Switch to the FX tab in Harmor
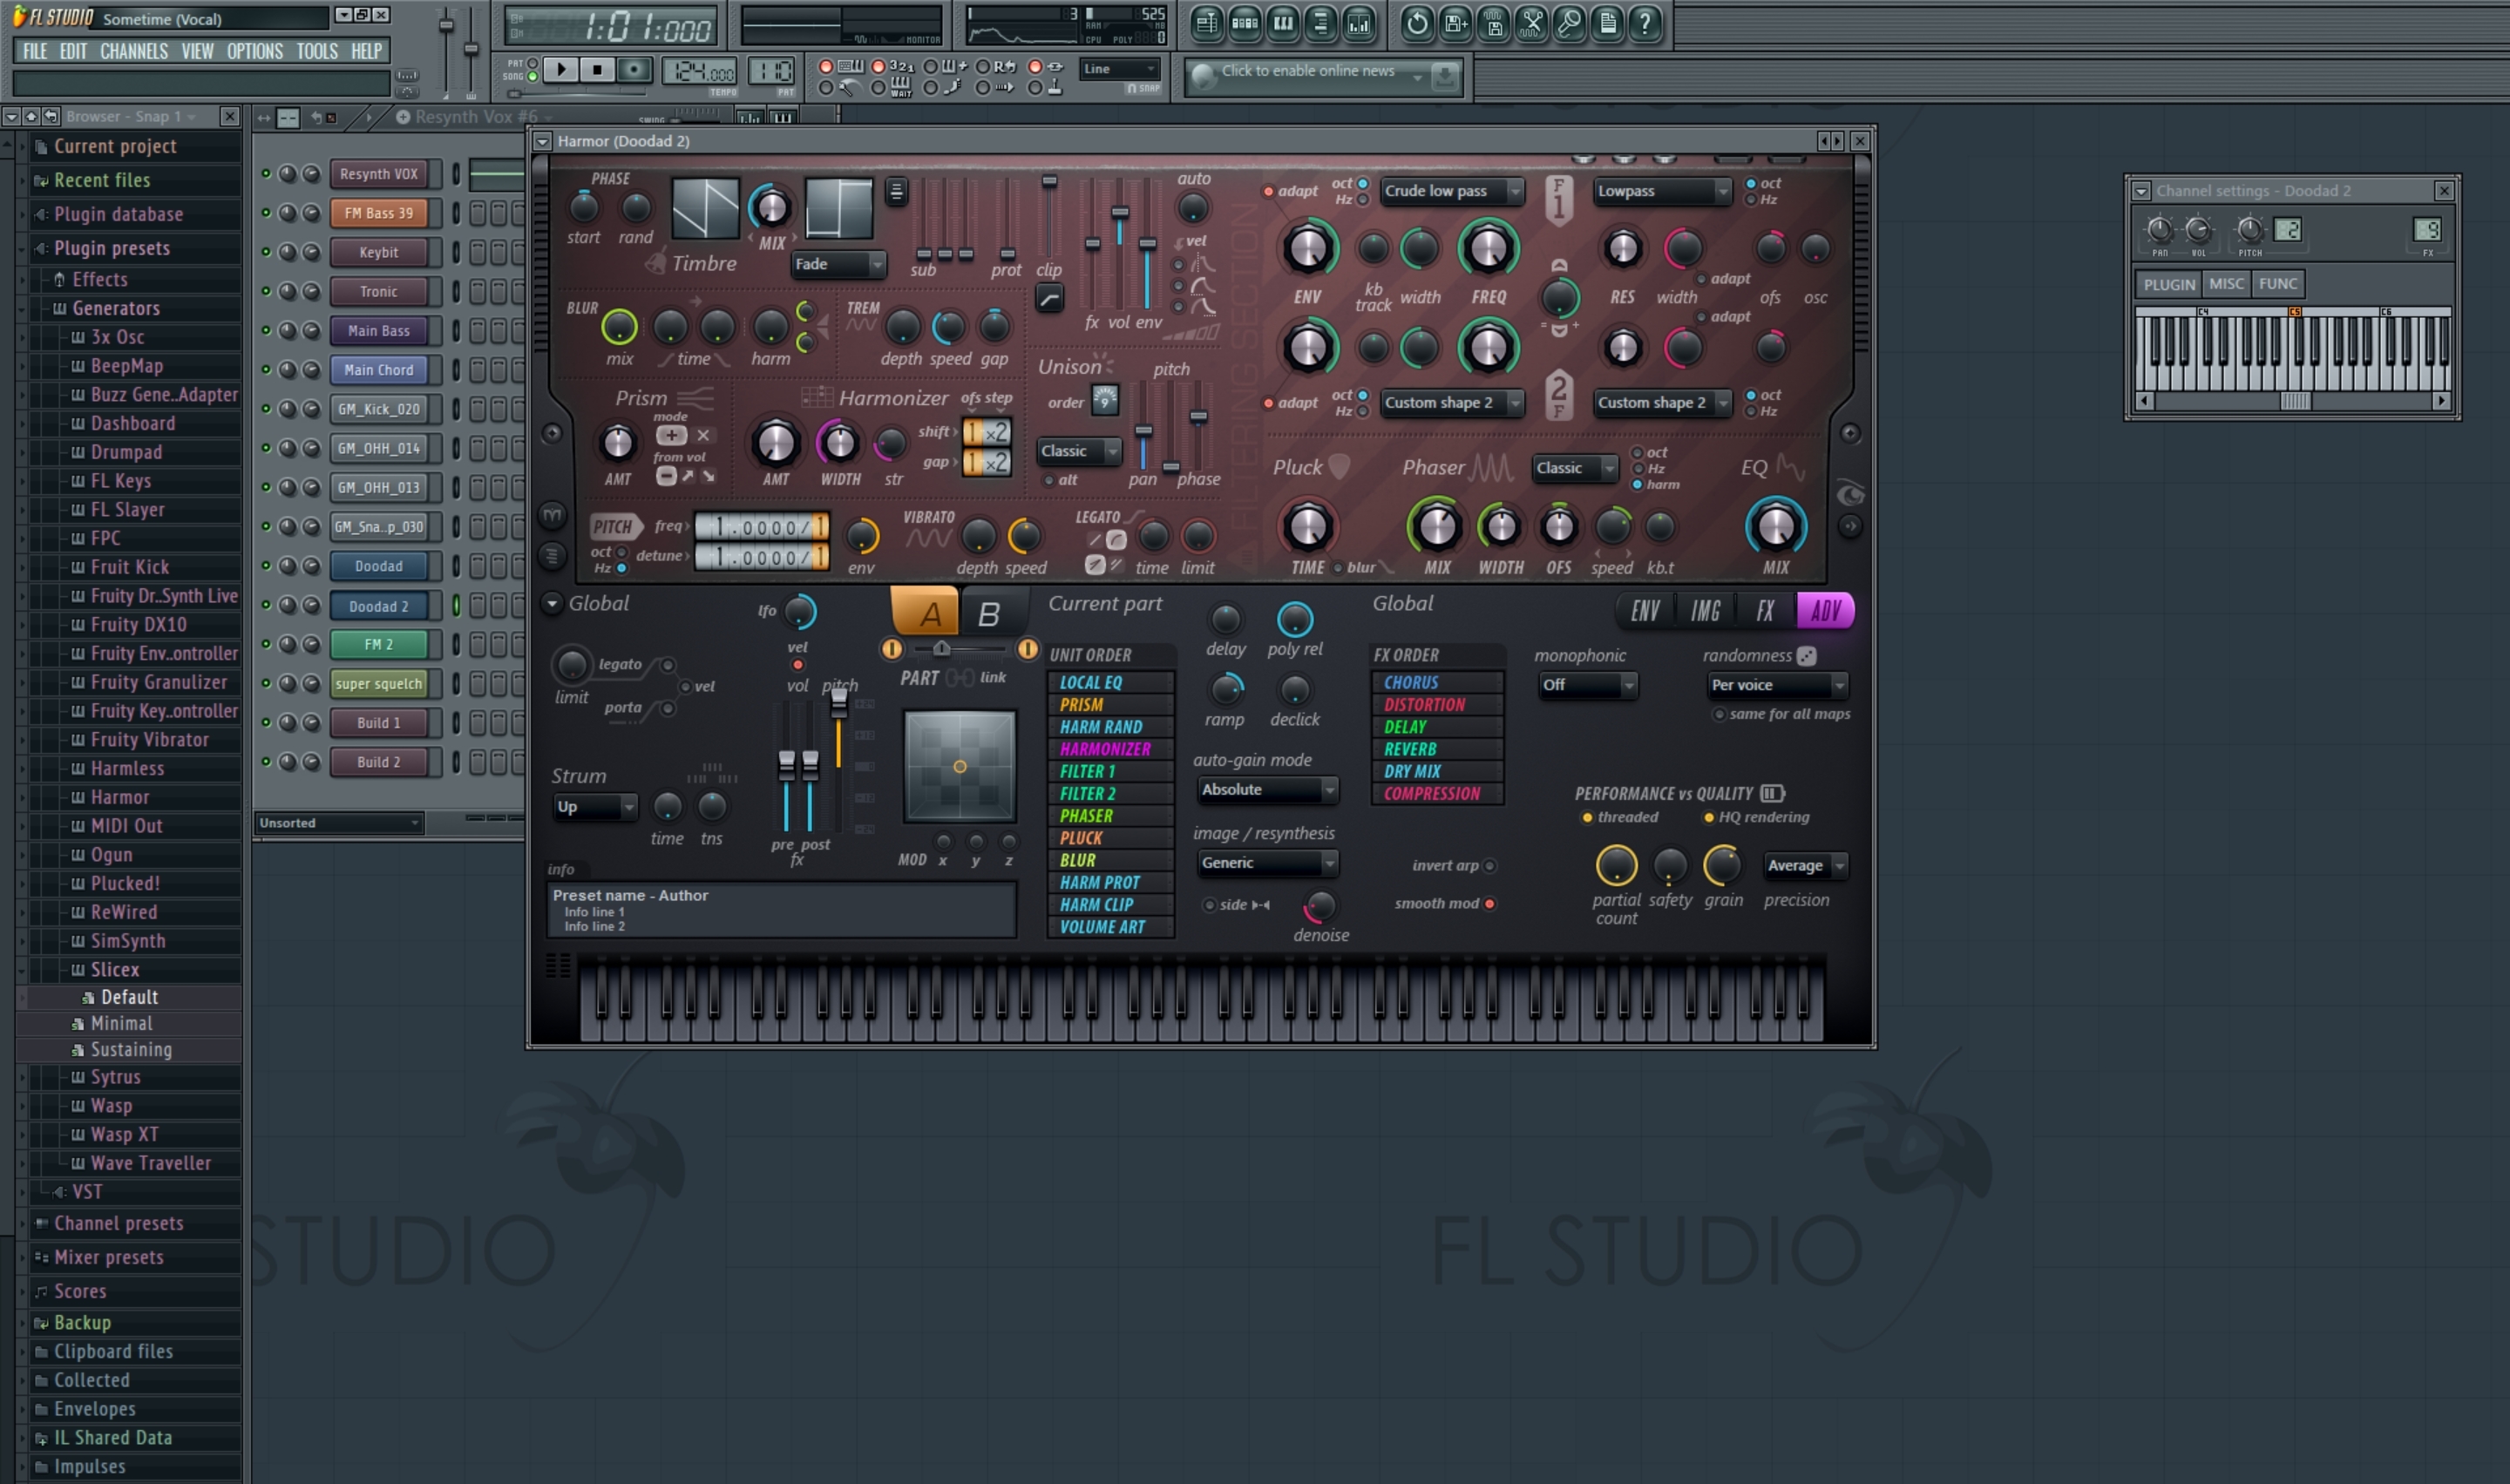 1765,611
